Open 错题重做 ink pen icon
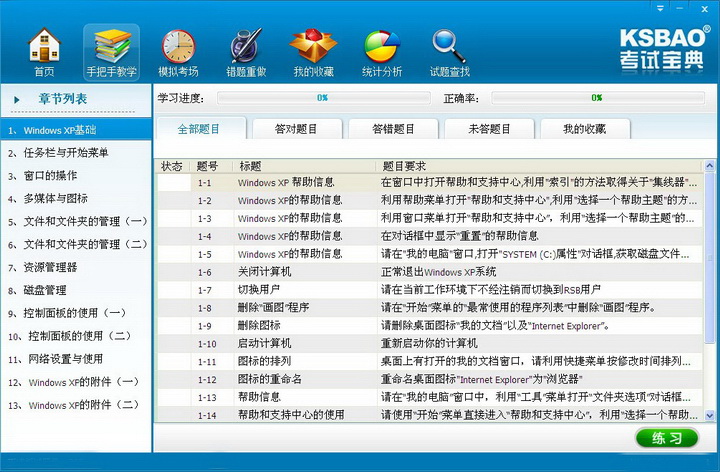The image size is (720, 472). coord(246,52)
